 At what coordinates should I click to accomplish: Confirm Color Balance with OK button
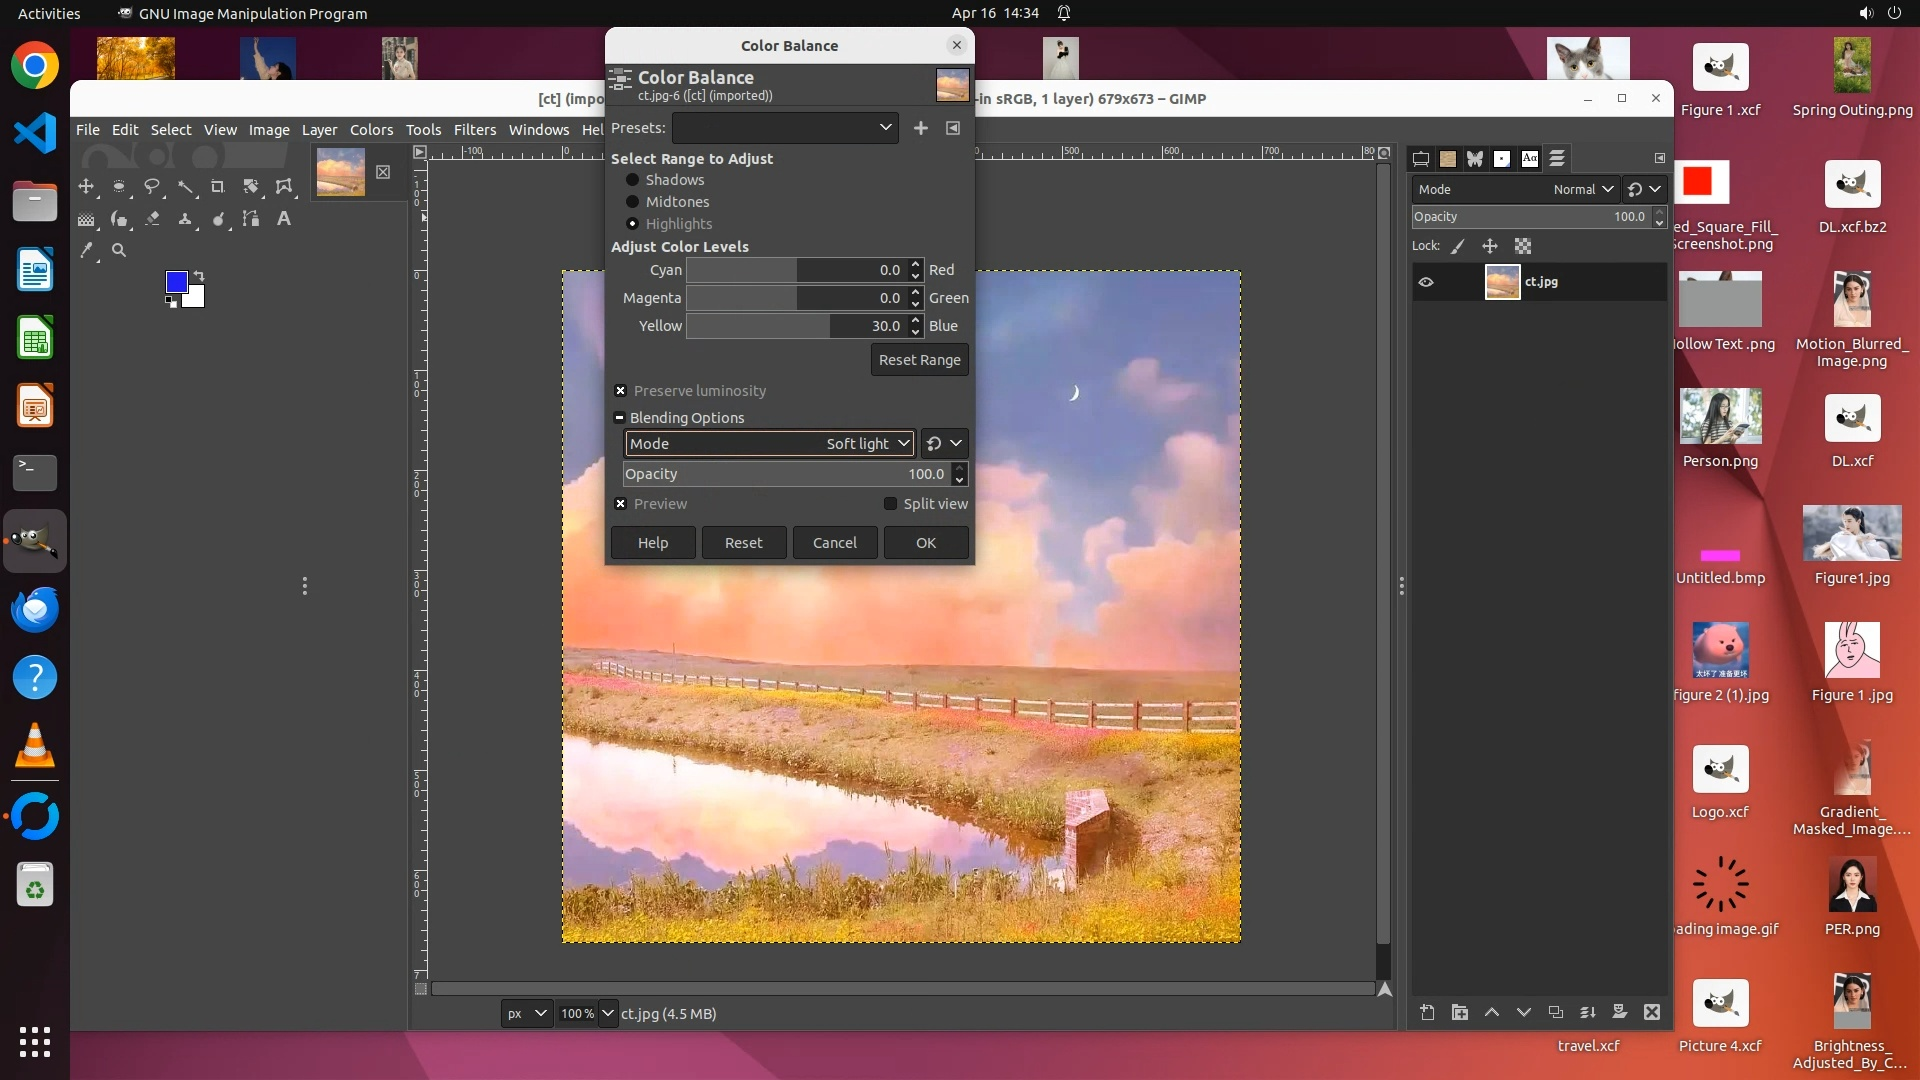925,543
